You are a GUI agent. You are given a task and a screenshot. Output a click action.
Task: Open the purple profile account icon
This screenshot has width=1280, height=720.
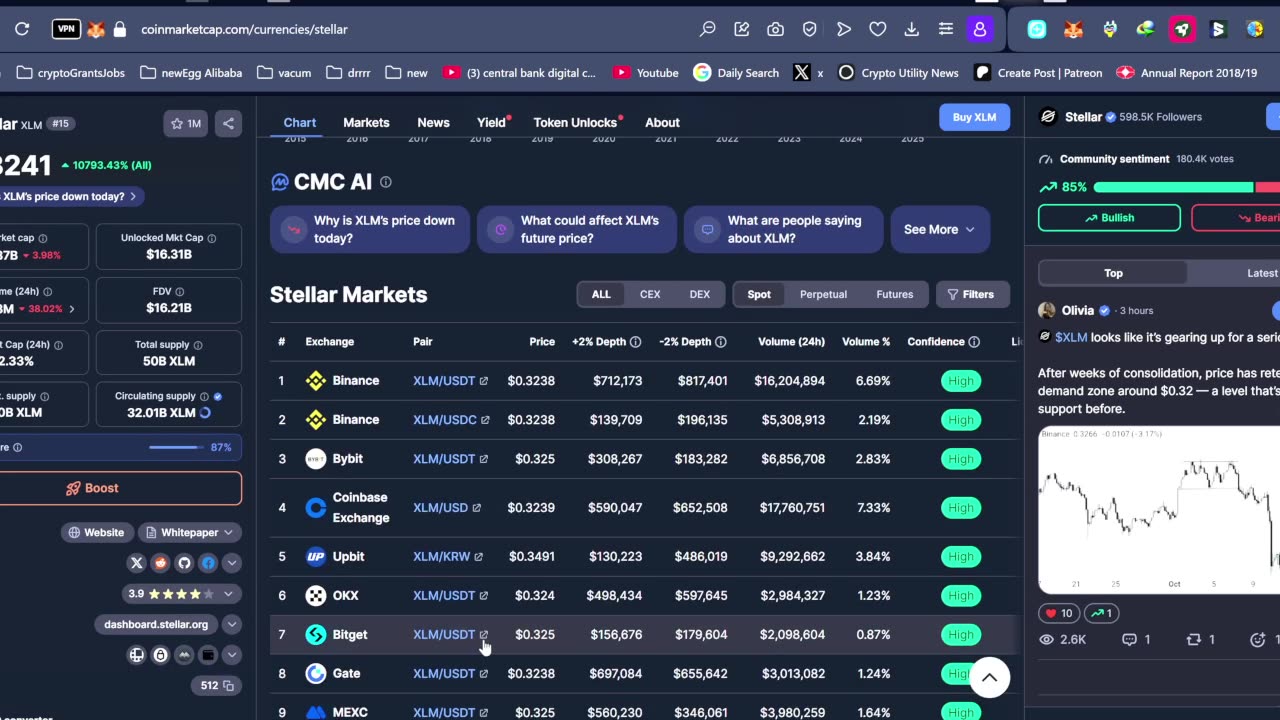click(980, 29)
